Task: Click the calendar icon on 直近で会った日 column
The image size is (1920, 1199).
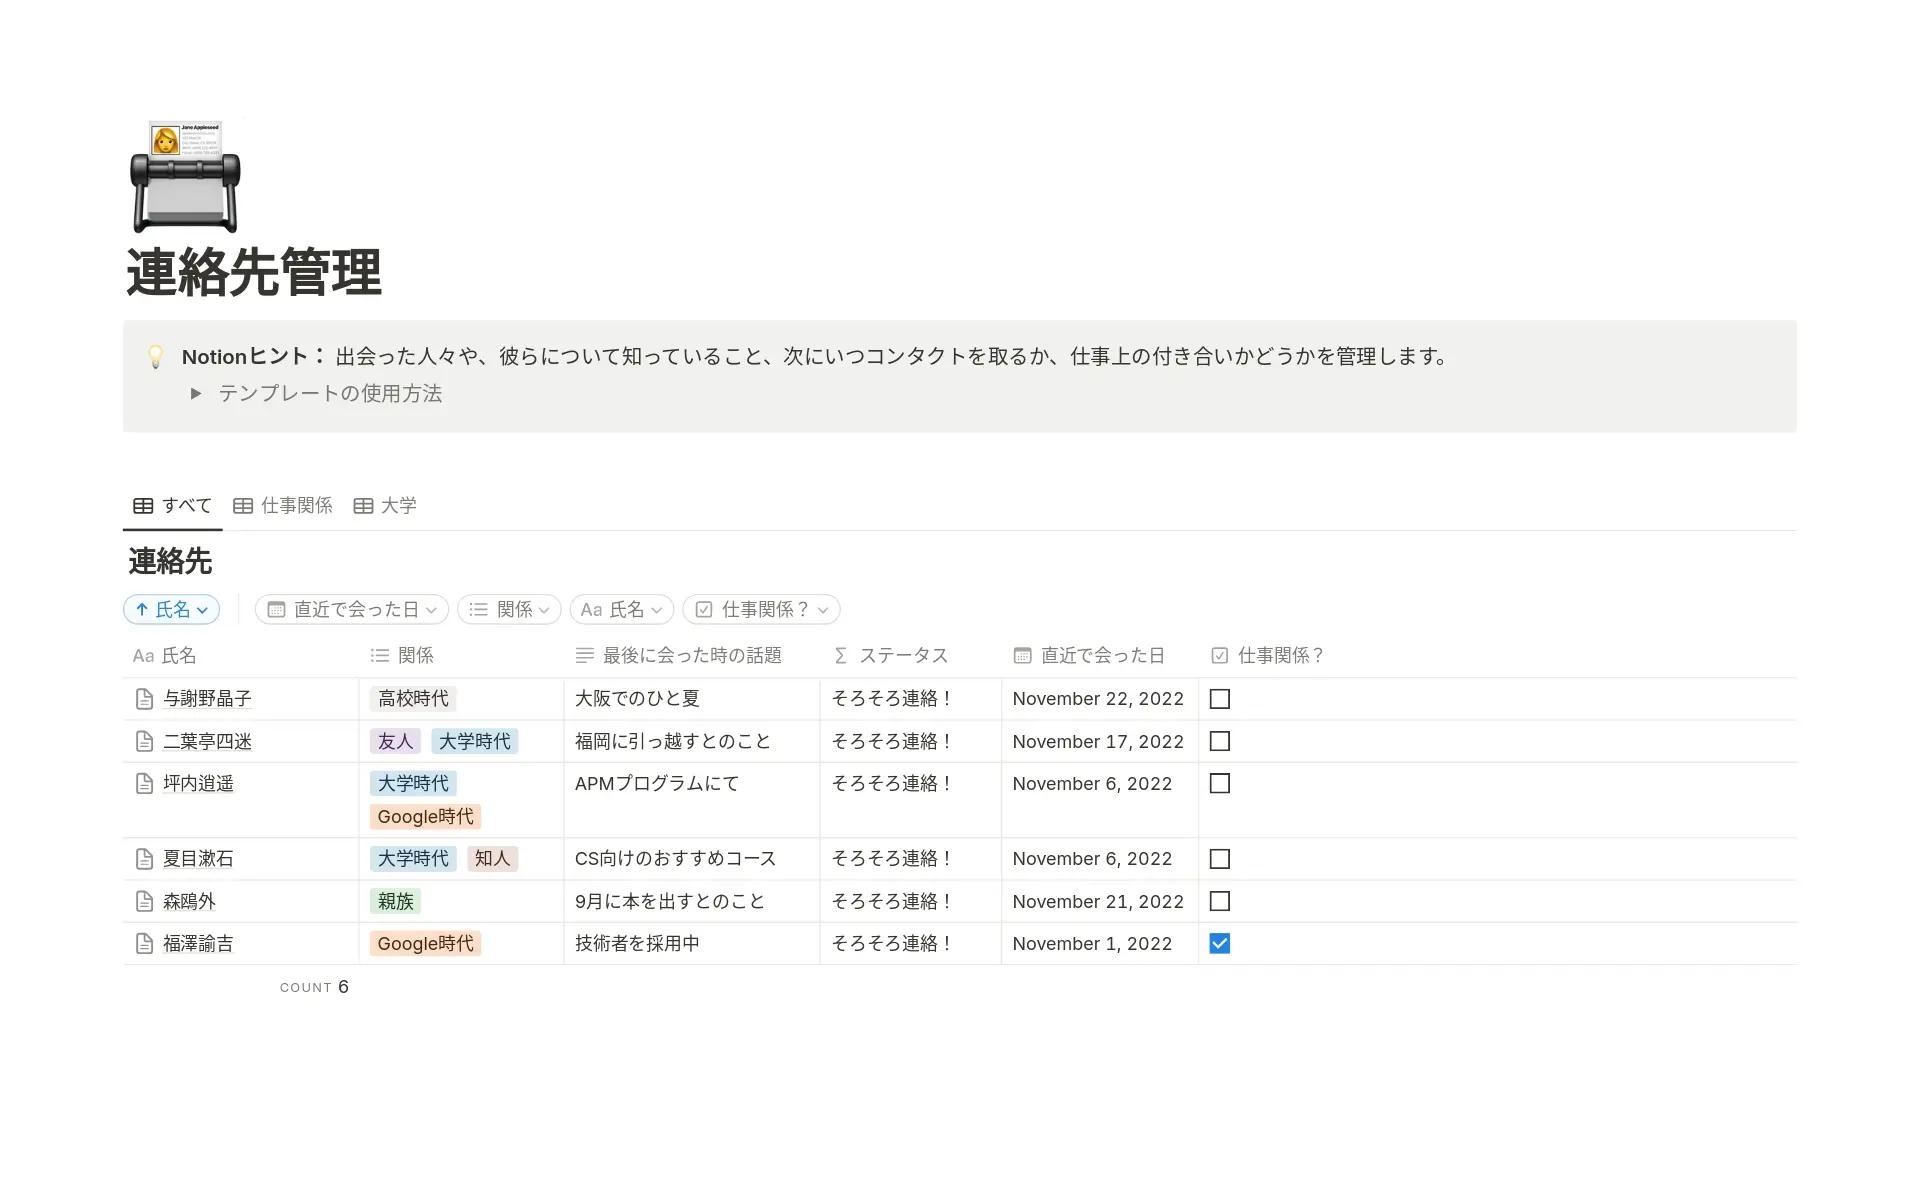Action: point(1022,655)
